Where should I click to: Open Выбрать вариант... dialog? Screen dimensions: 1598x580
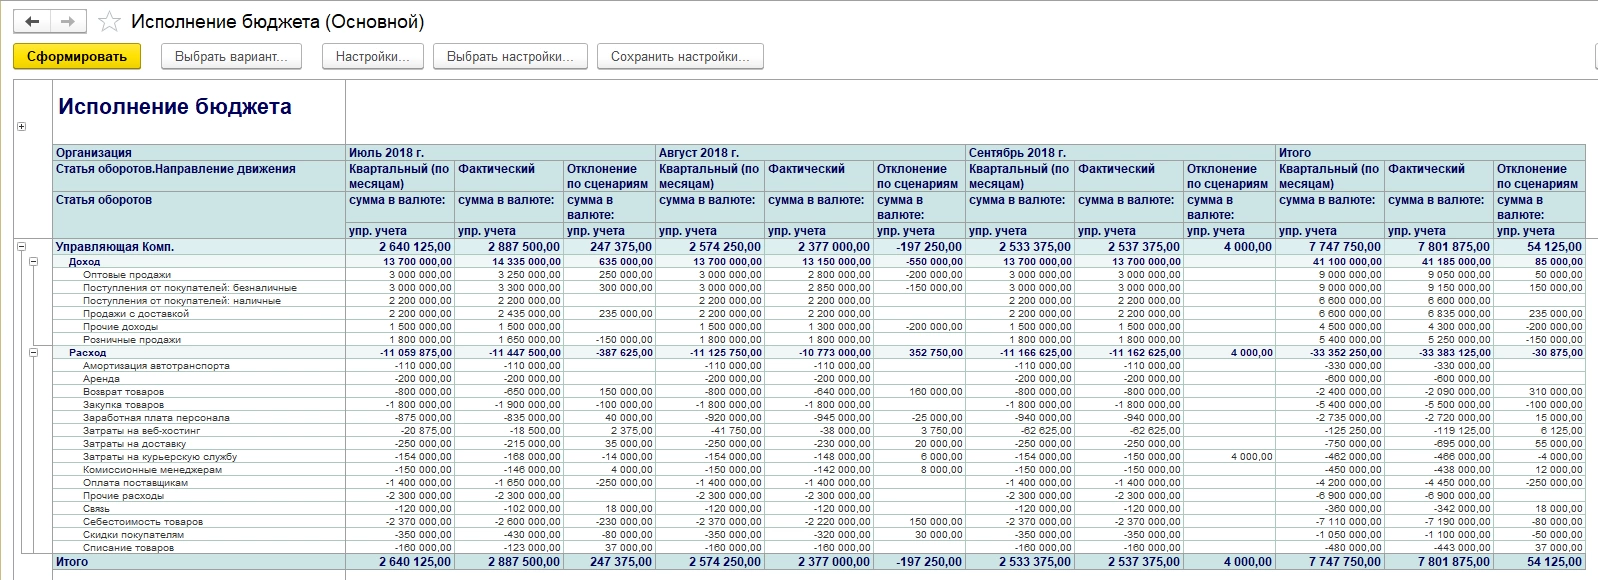coord(231,57)
